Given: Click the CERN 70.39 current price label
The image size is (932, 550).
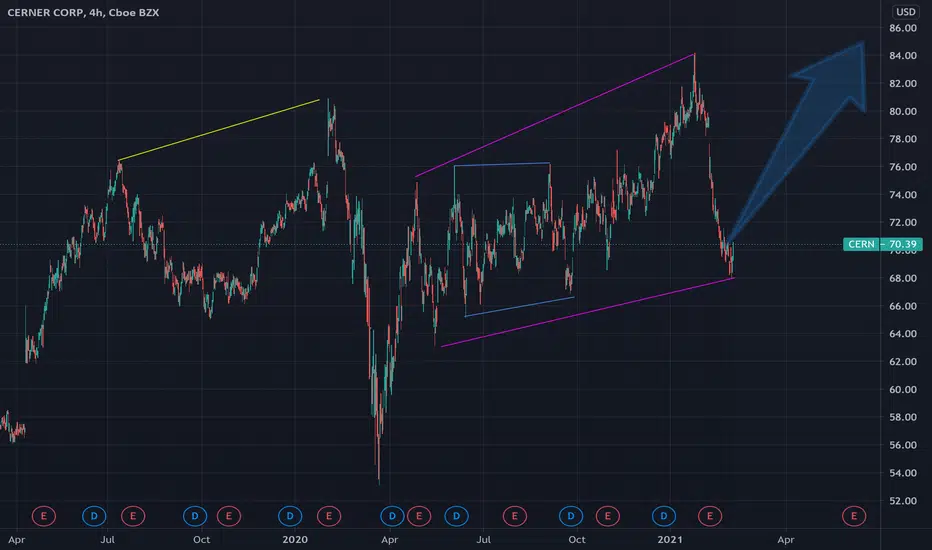Looking at the screenshot, I should coord(883,244).
